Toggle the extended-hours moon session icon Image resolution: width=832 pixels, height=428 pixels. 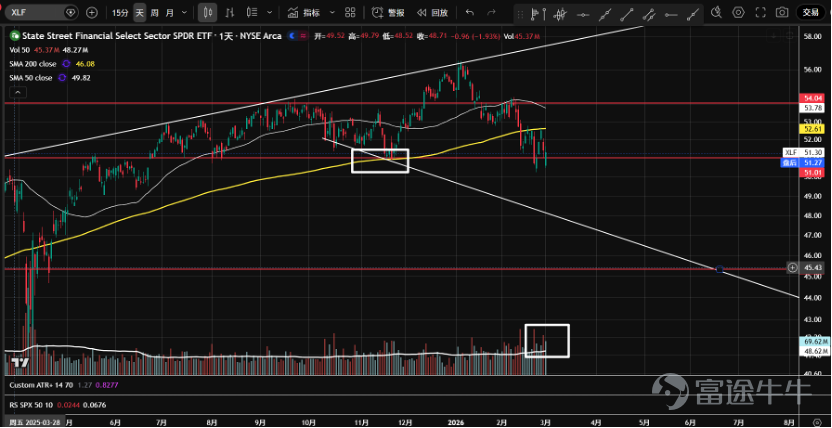click(292, 36)
